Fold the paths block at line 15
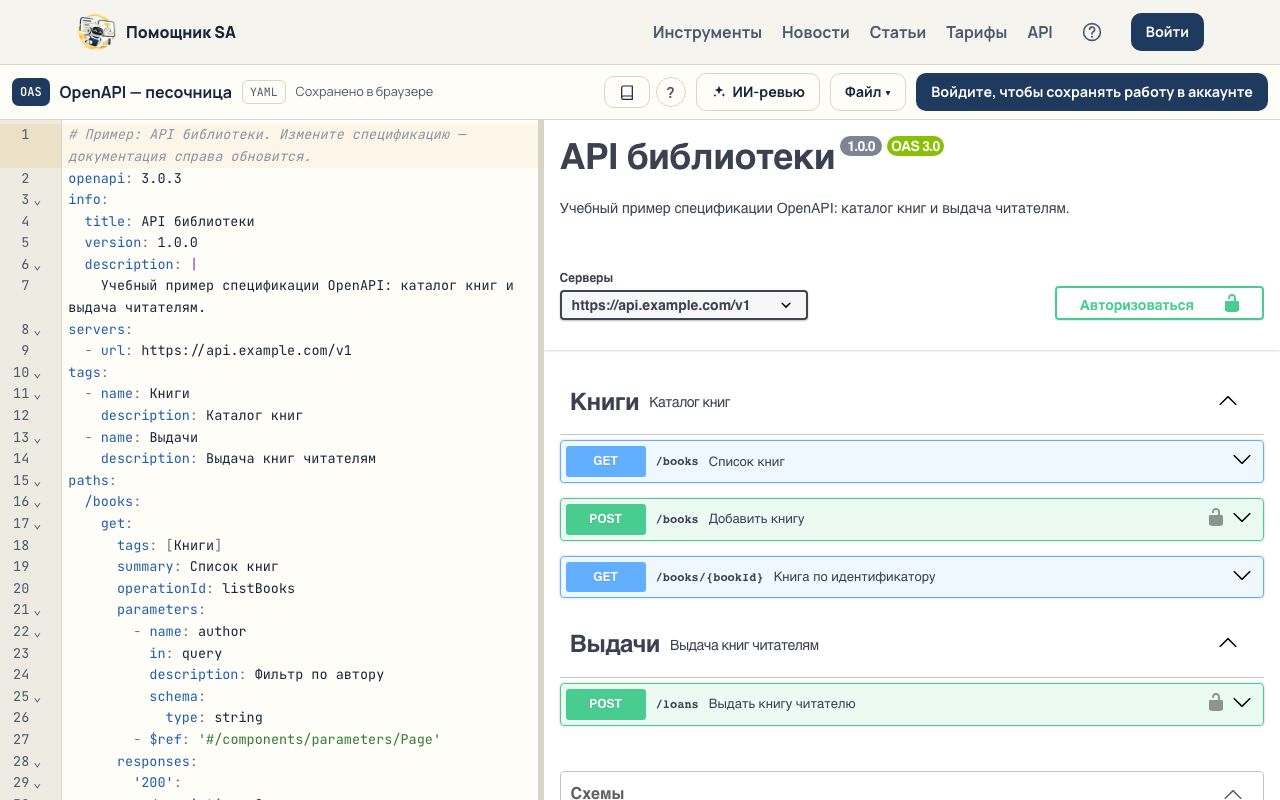The width and height of the screenshot is (1280, 800). pyautogui.click(x=37, y=482)
